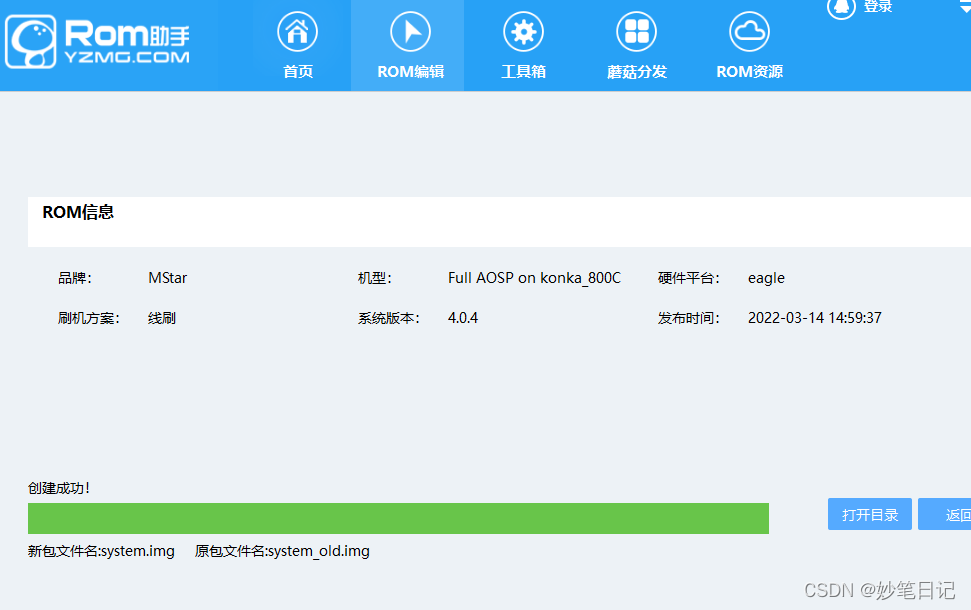Click the 发布时间: label
This screenshot has height=610, width=971.
[689, 318]
